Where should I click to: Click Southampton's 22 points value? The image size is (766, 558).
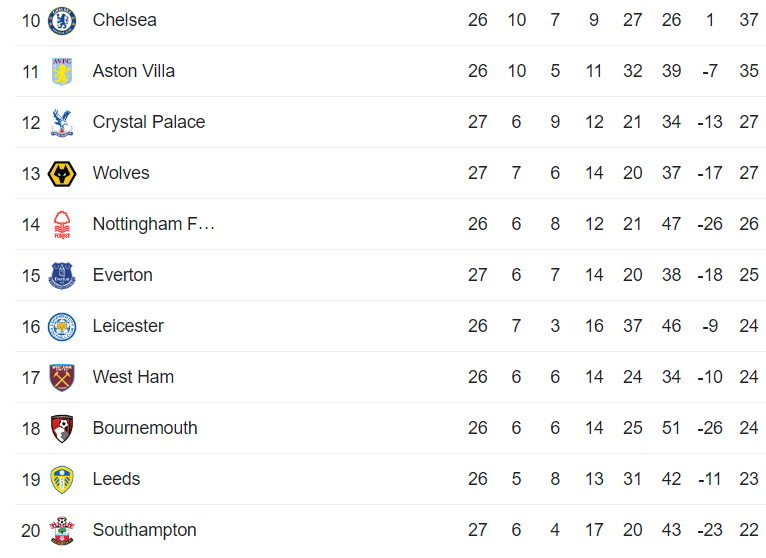click(x=749, y=530)
